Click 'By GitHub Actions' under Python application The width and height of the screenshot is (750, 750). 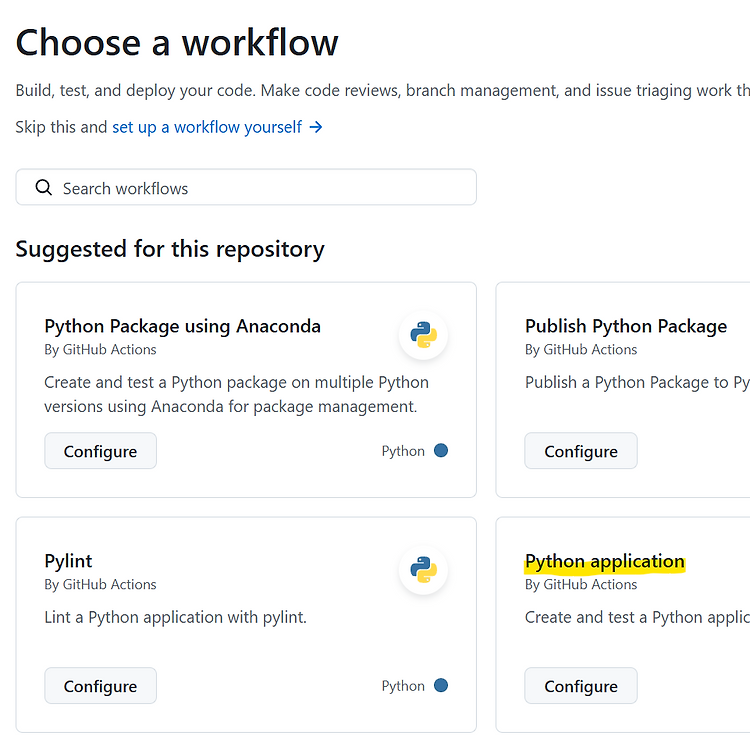[581, 585]
